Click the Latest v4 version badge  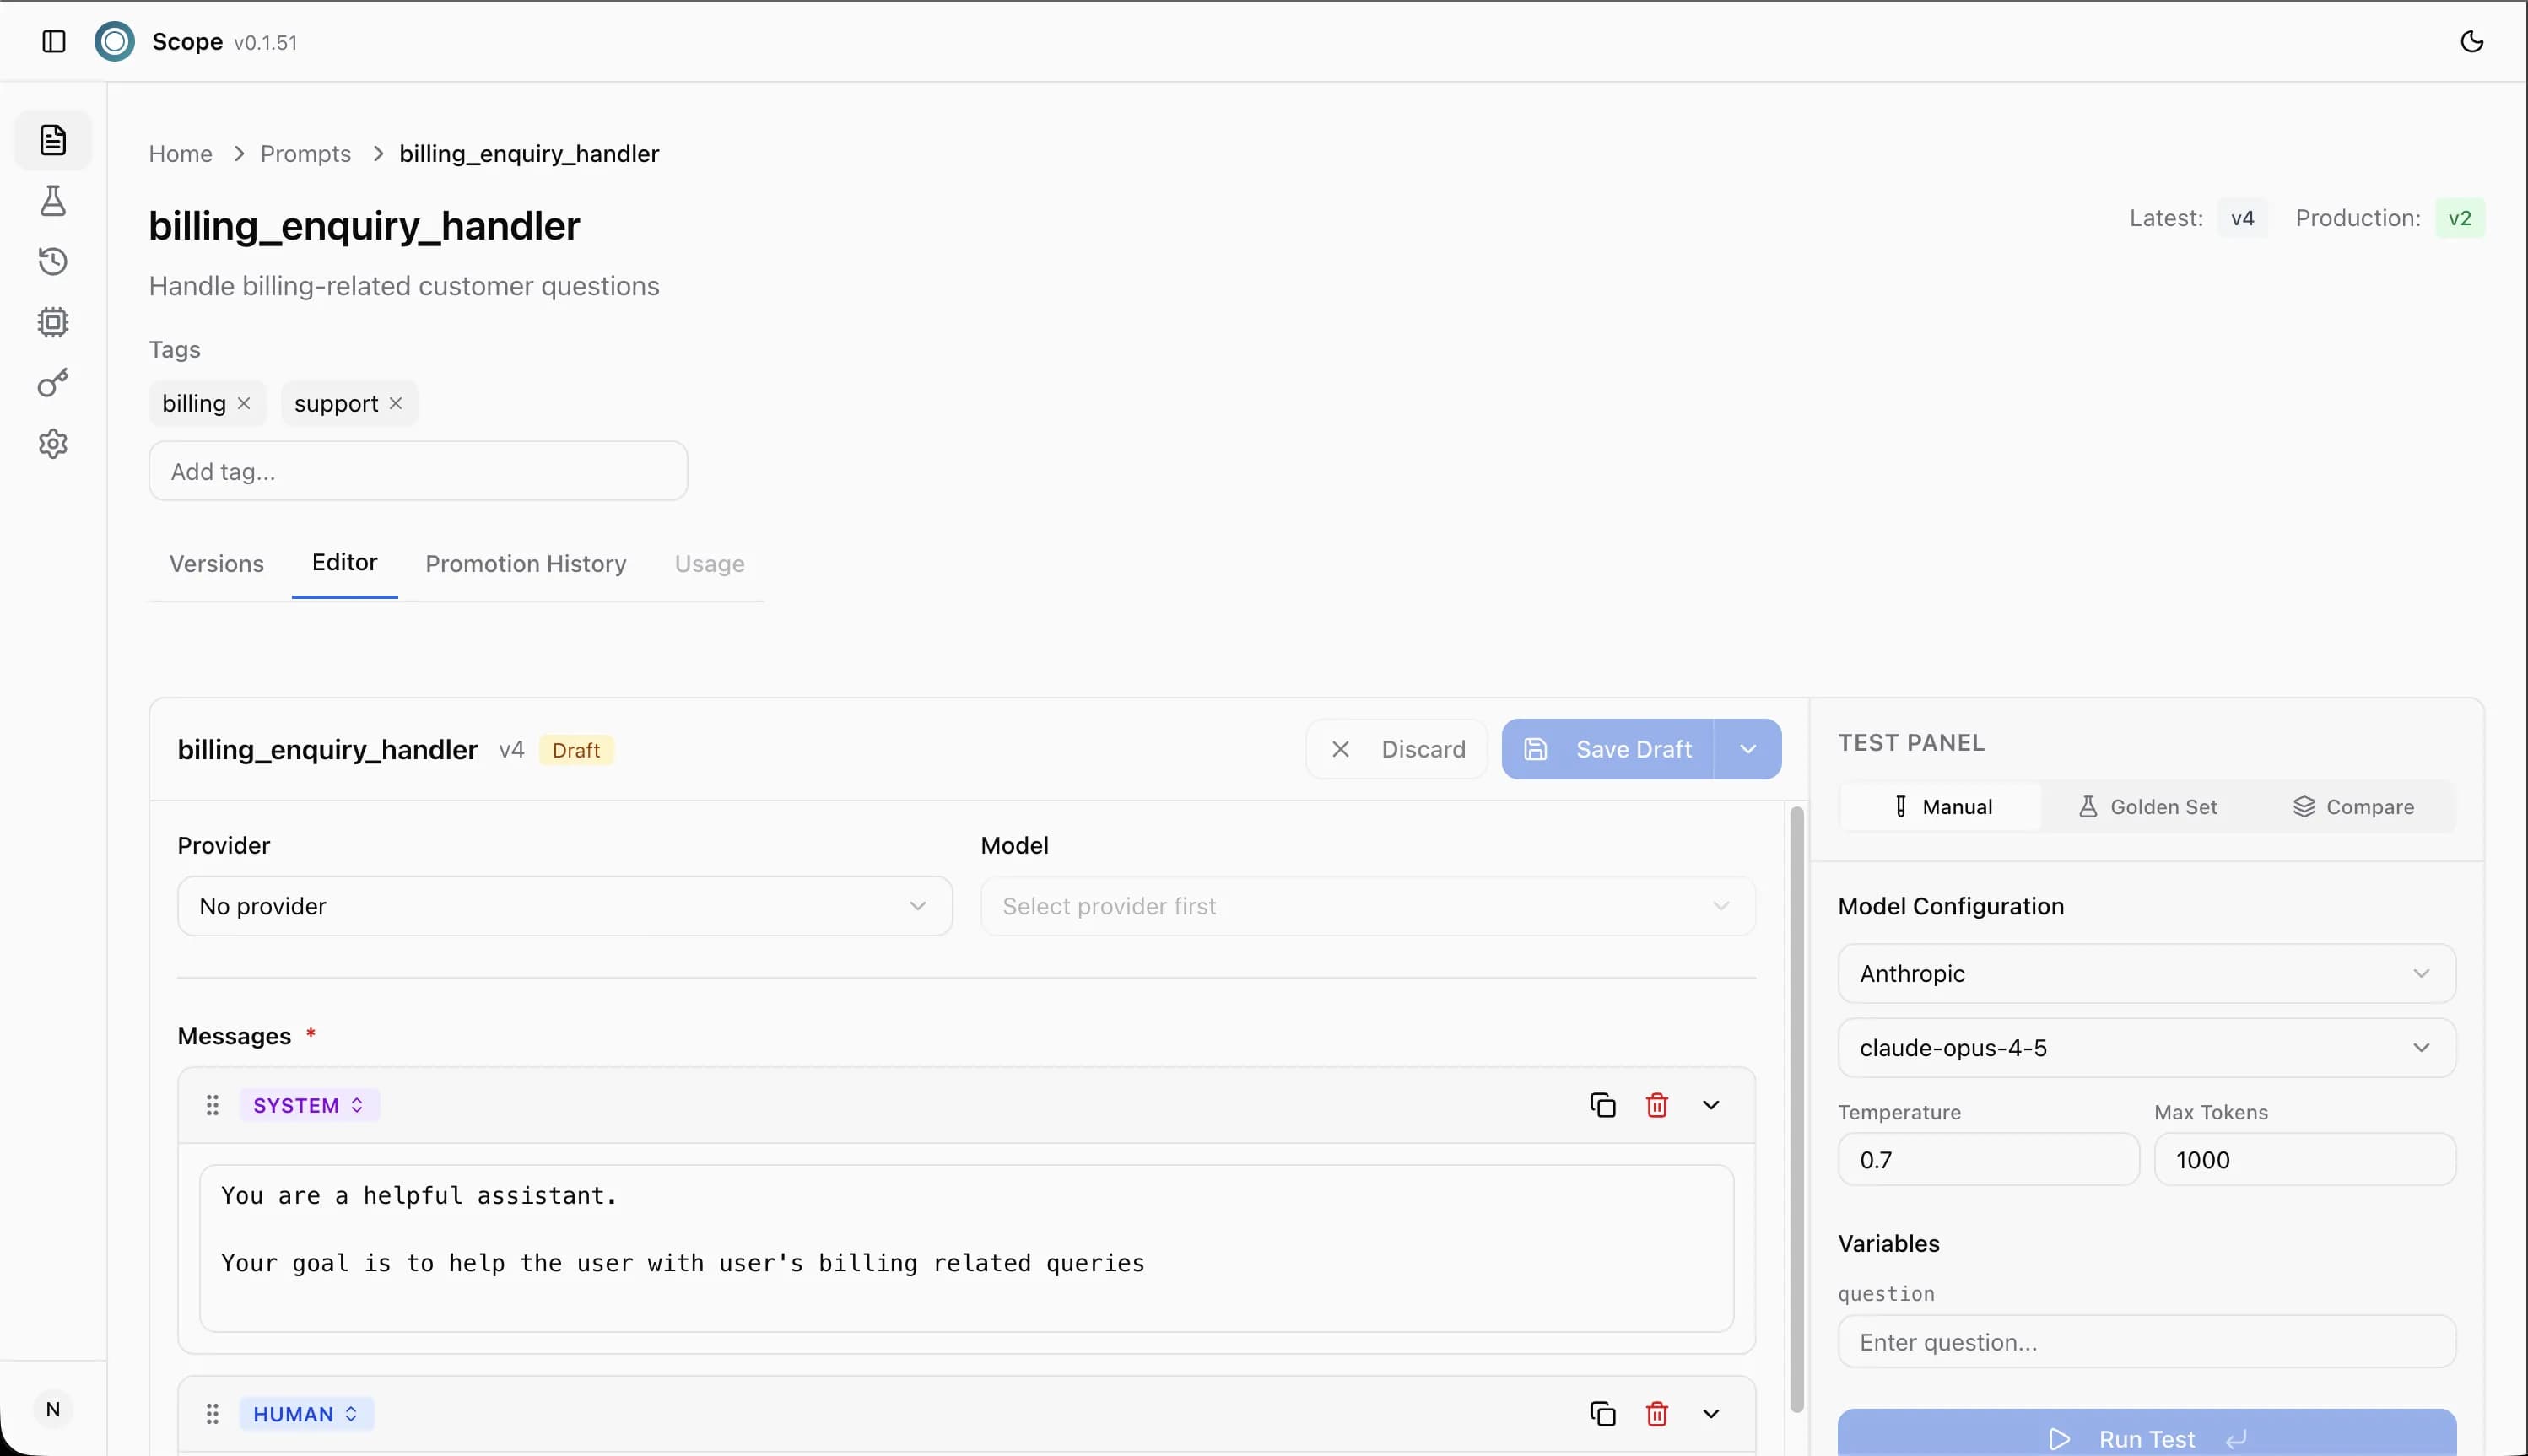2242,218
